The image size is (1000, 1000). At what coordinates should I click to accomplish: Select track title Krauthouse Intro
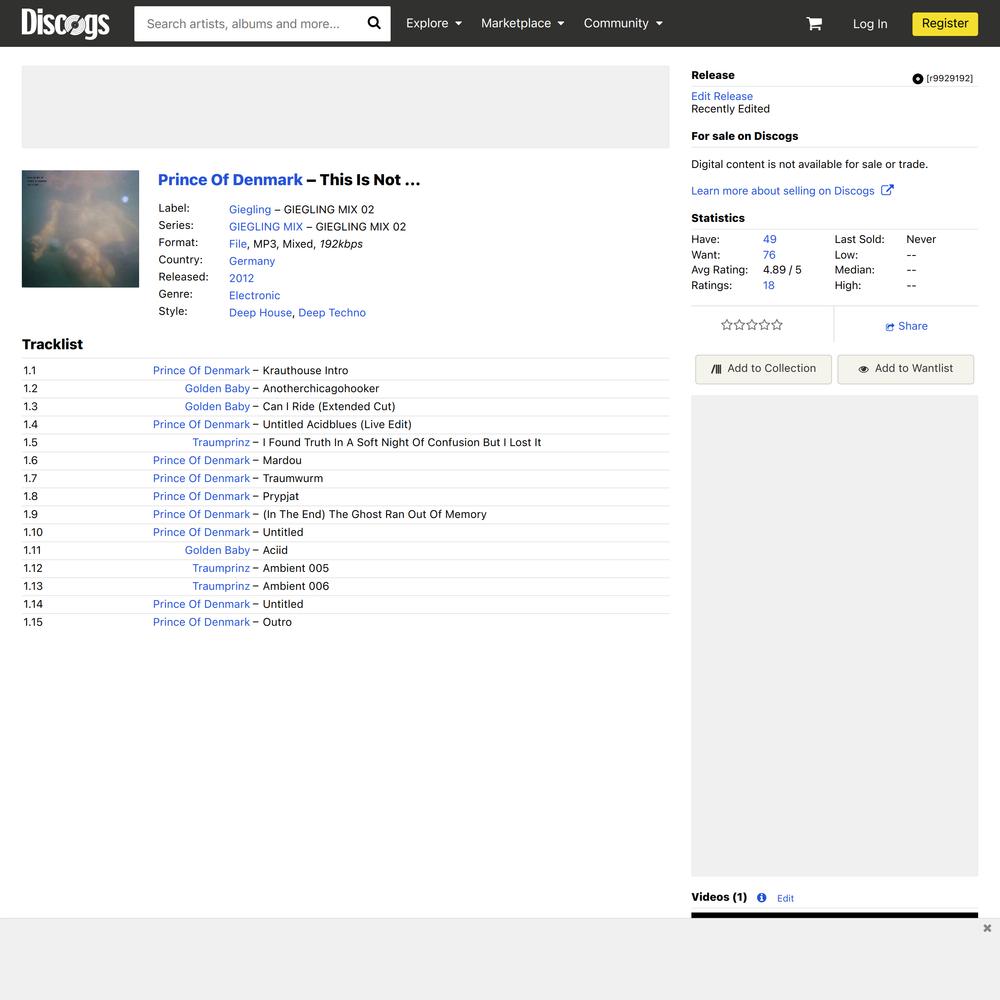(x=305, y=371)
